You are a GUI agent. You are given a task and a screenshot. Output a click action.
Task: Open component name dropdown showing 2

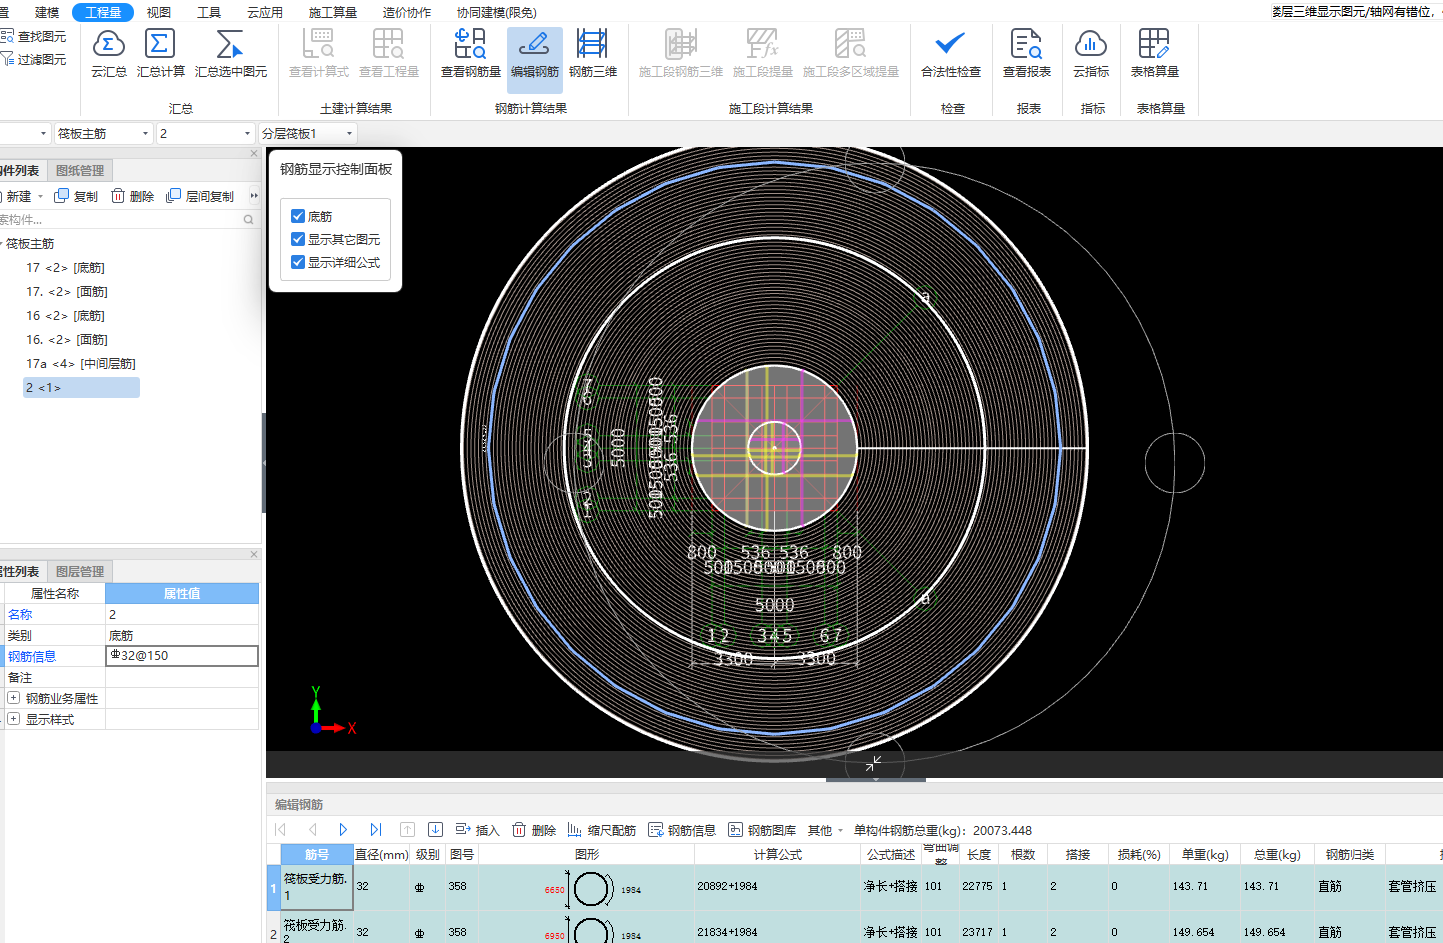205,133
